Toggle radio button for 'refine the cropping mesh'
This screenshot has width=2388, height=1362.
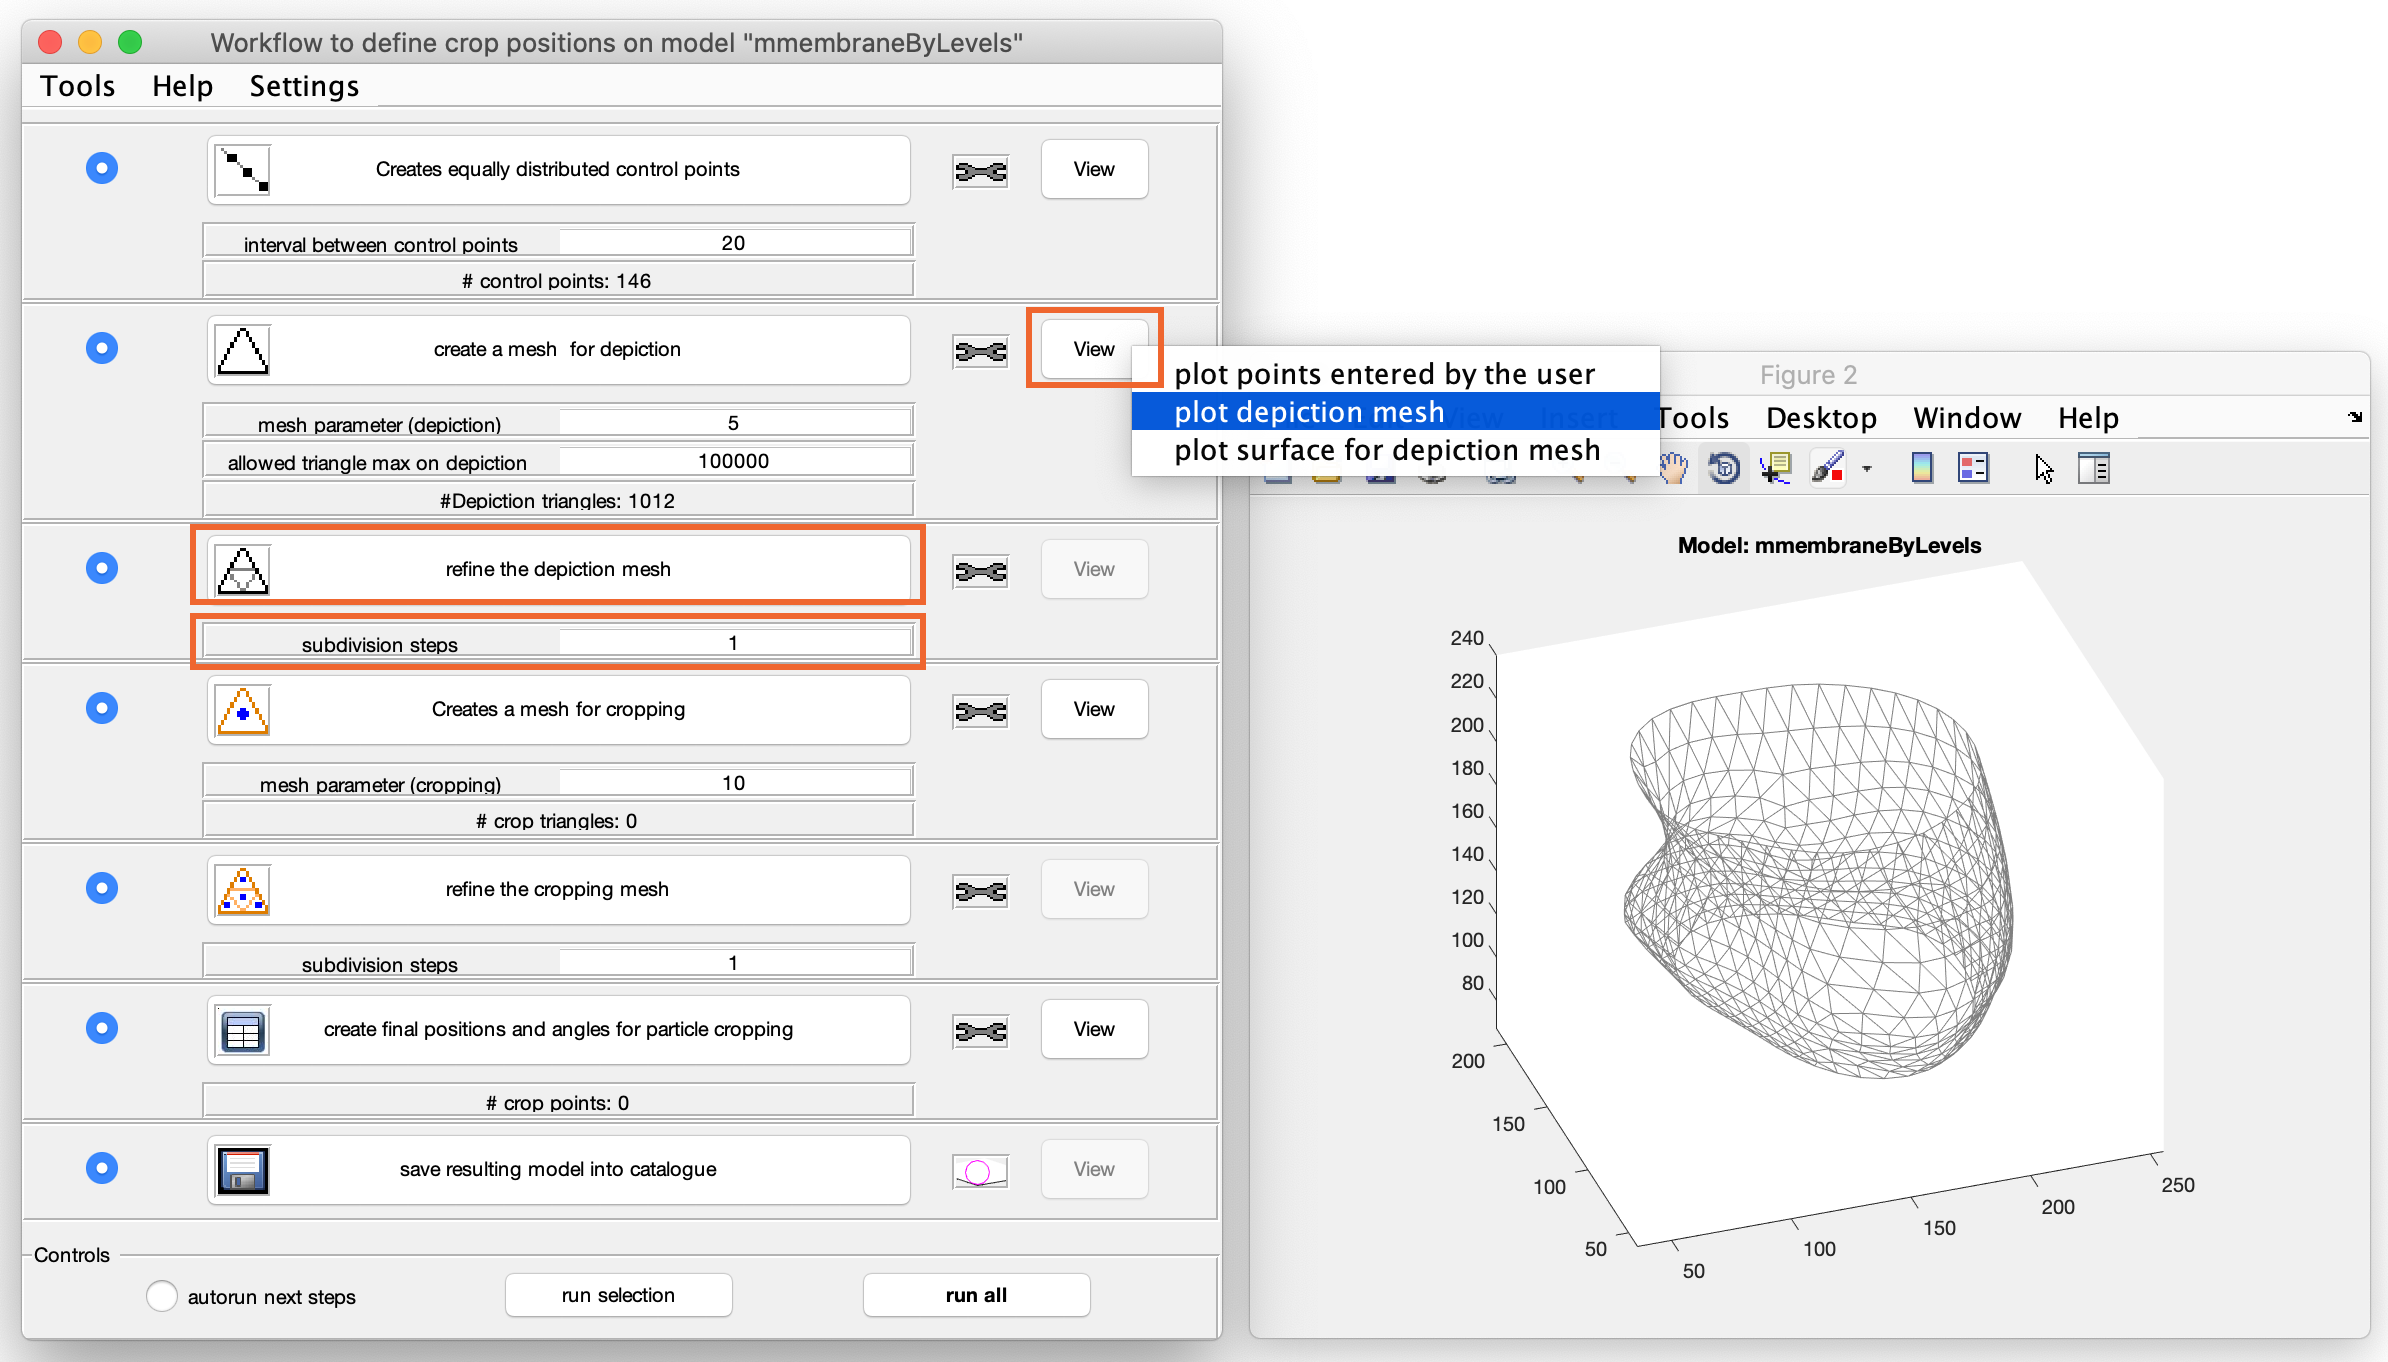point(102,888)
